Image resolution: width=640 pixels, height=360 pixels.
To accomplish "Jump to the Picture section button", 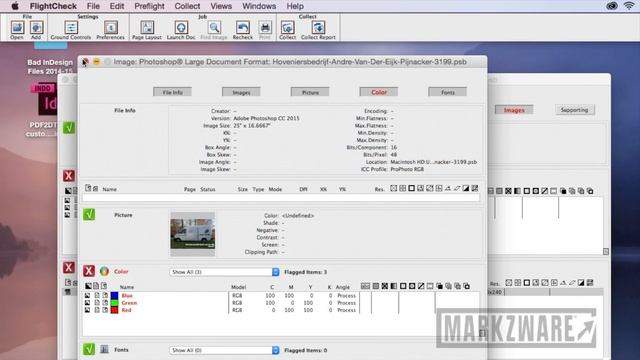I will pyautogui.click(x=310, y=92).
